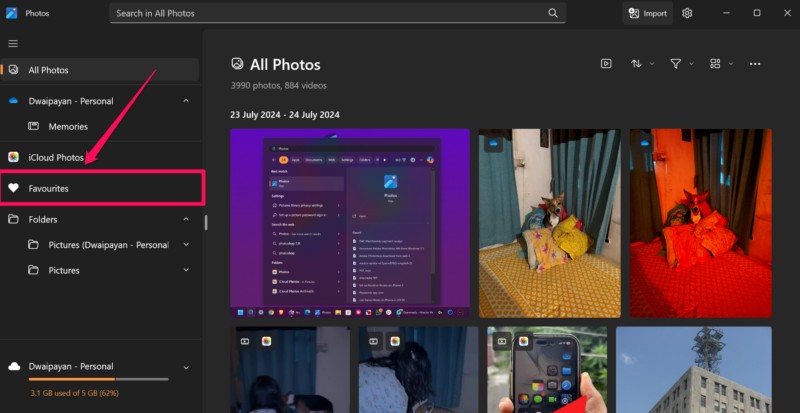The width and height of the screenshot is (800, 413).
Task: Click the hamburger navigation menu icon
Action: [13, 43]
